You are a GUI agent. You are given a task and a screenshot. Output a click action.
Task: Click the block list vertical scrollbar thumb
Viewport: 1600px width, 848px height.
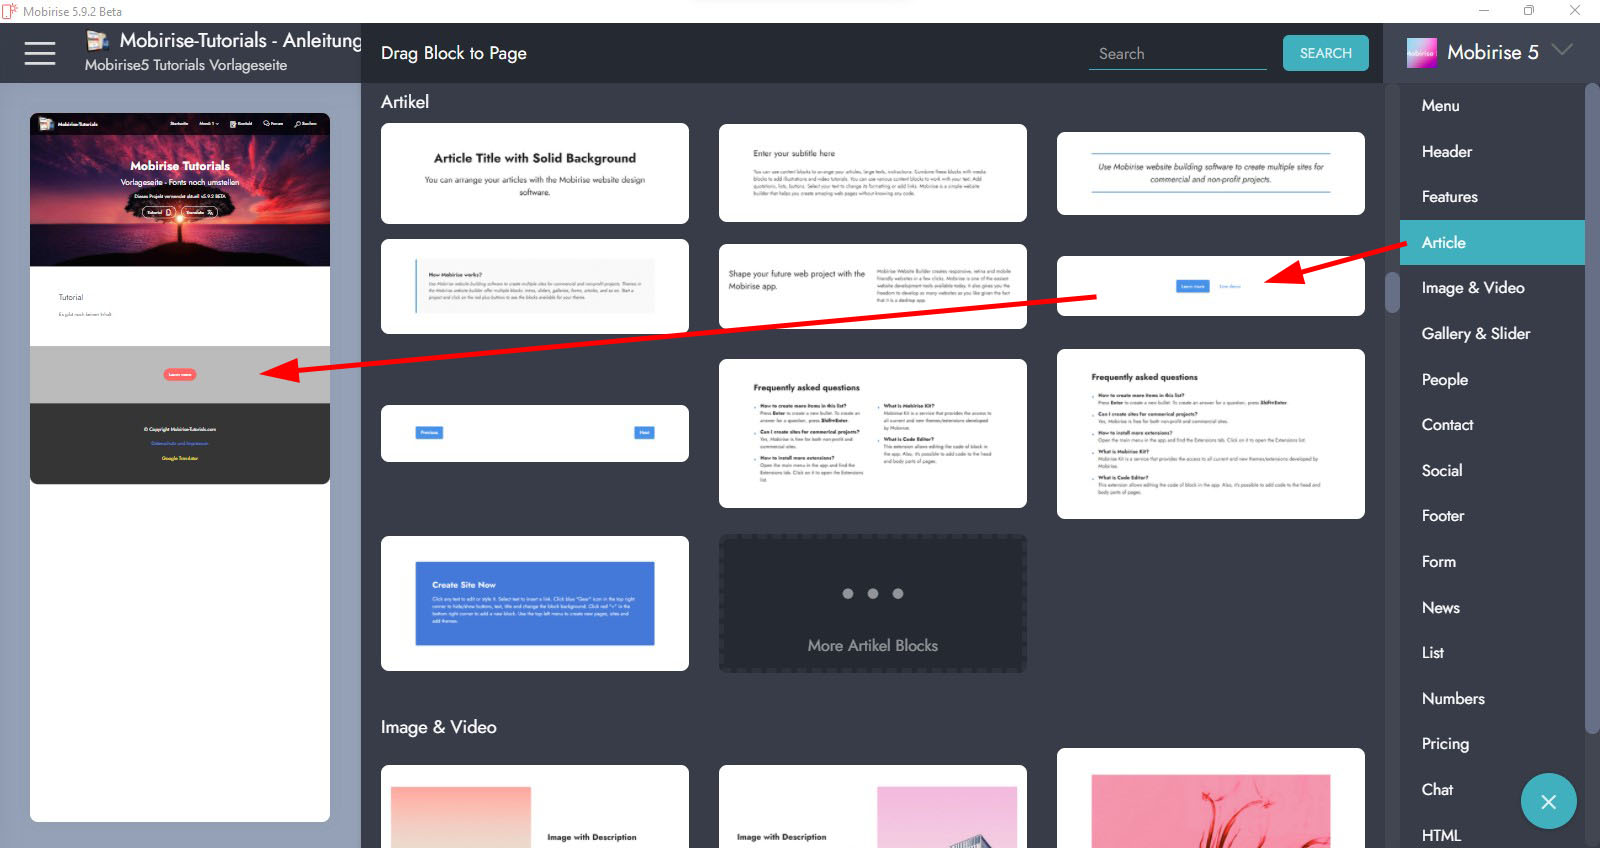pyautogui.click(x=1392, y=292)
